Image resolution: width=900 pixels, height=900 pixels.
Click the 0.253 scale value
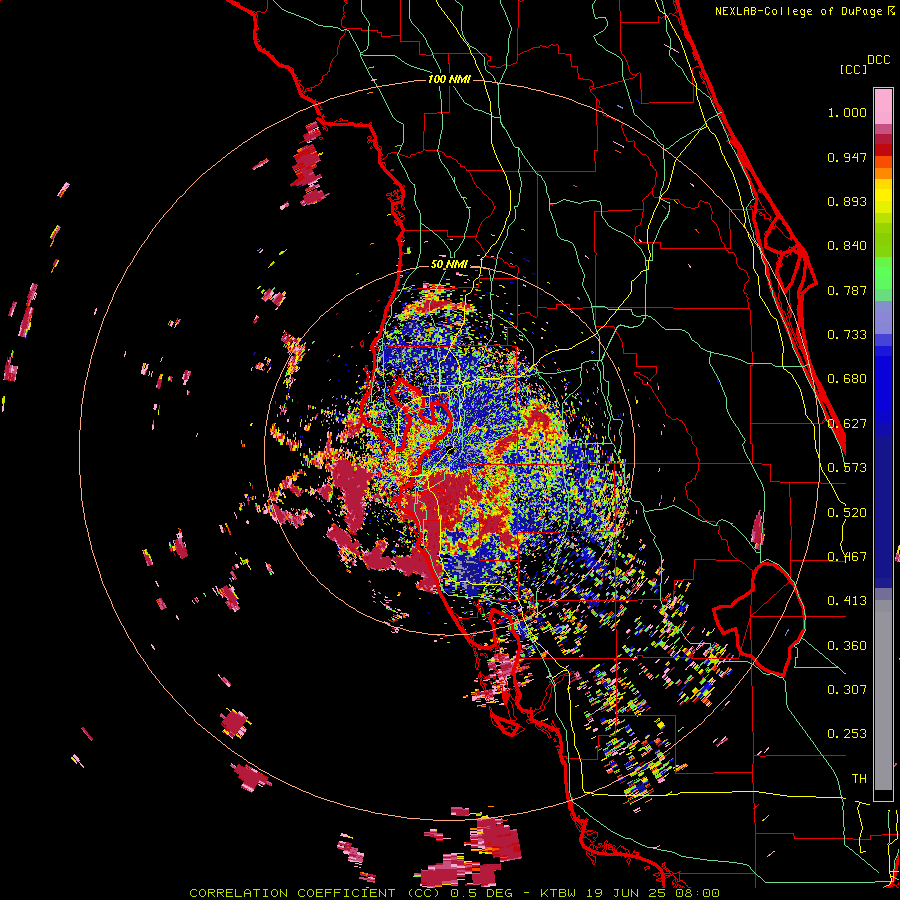point(847,734)
